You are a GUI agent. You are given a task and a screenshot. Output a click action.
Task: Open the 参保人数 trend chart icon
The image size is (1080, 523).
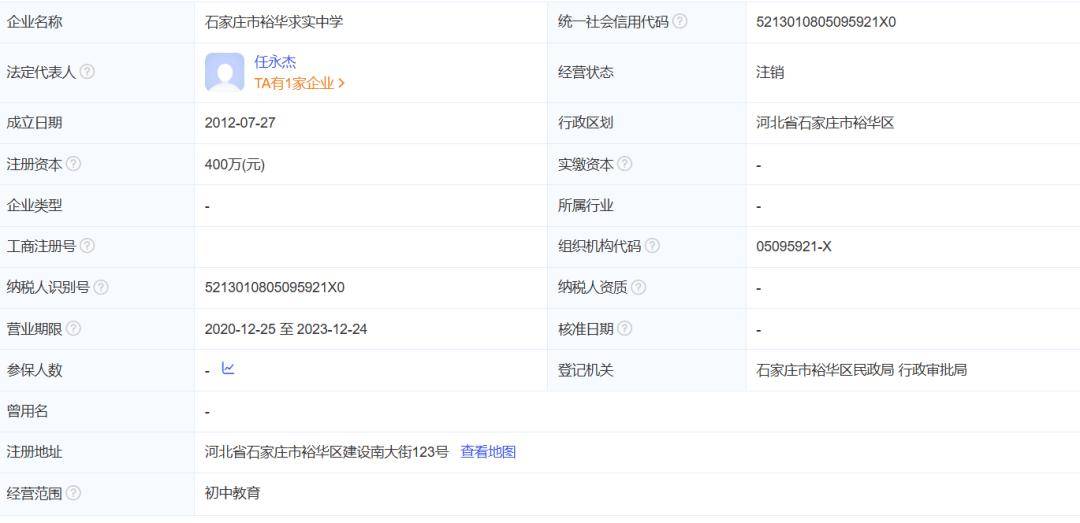coord(228,369)
